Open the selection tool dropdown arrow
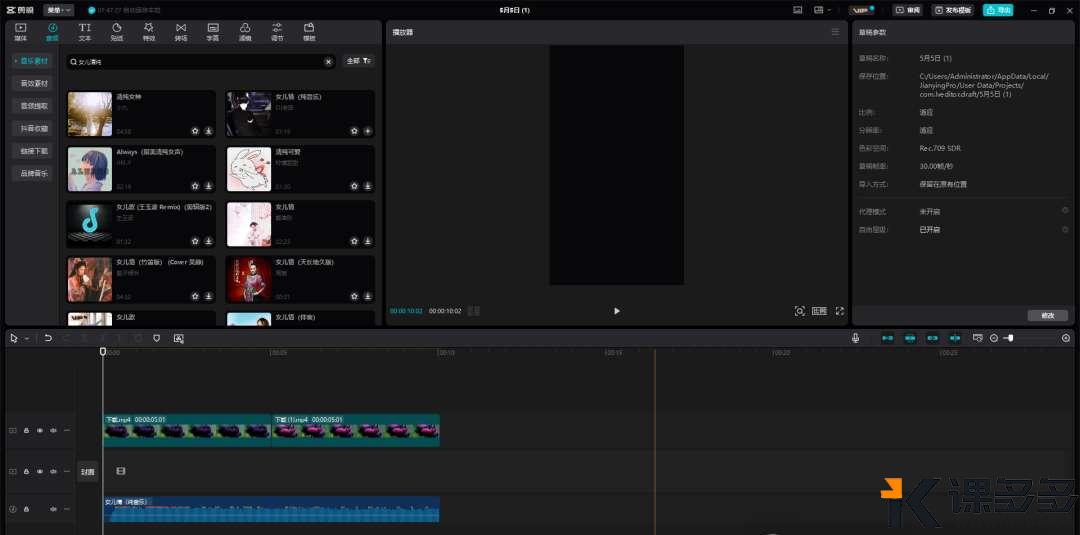The height and width of the screenshot is (535, 1080). (27, 339)
